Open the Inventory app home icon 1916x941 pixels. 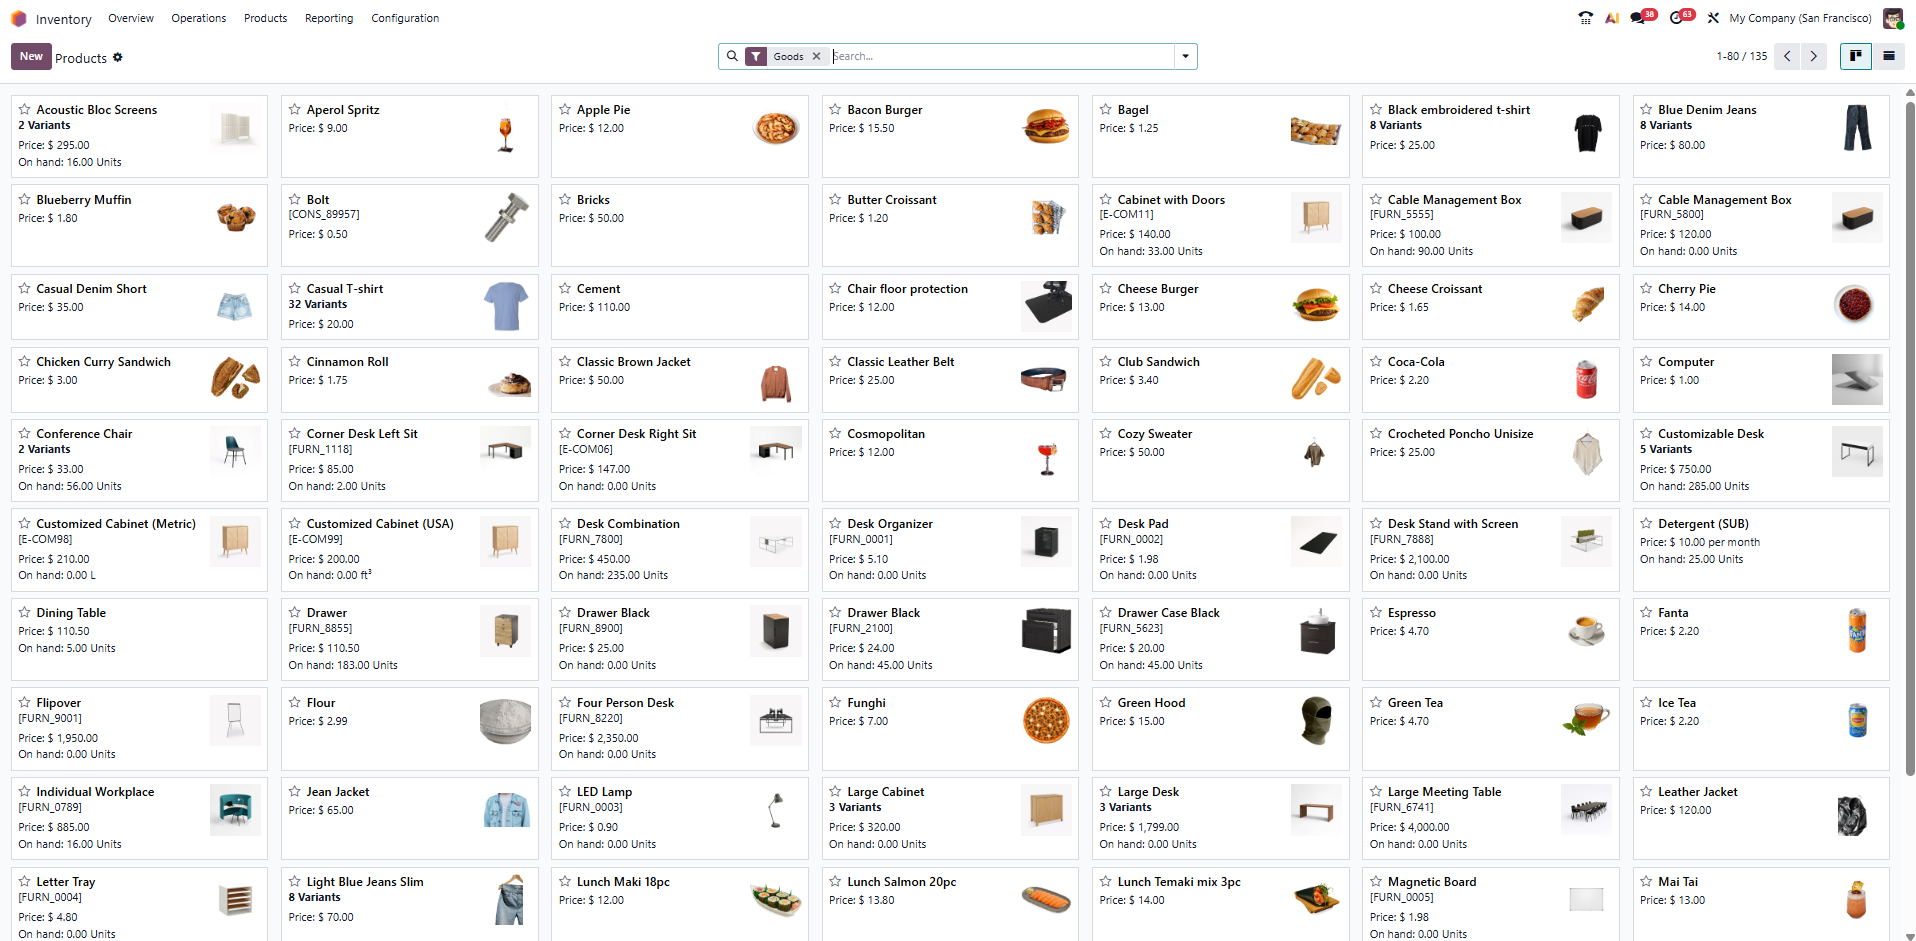click(18, 18)
